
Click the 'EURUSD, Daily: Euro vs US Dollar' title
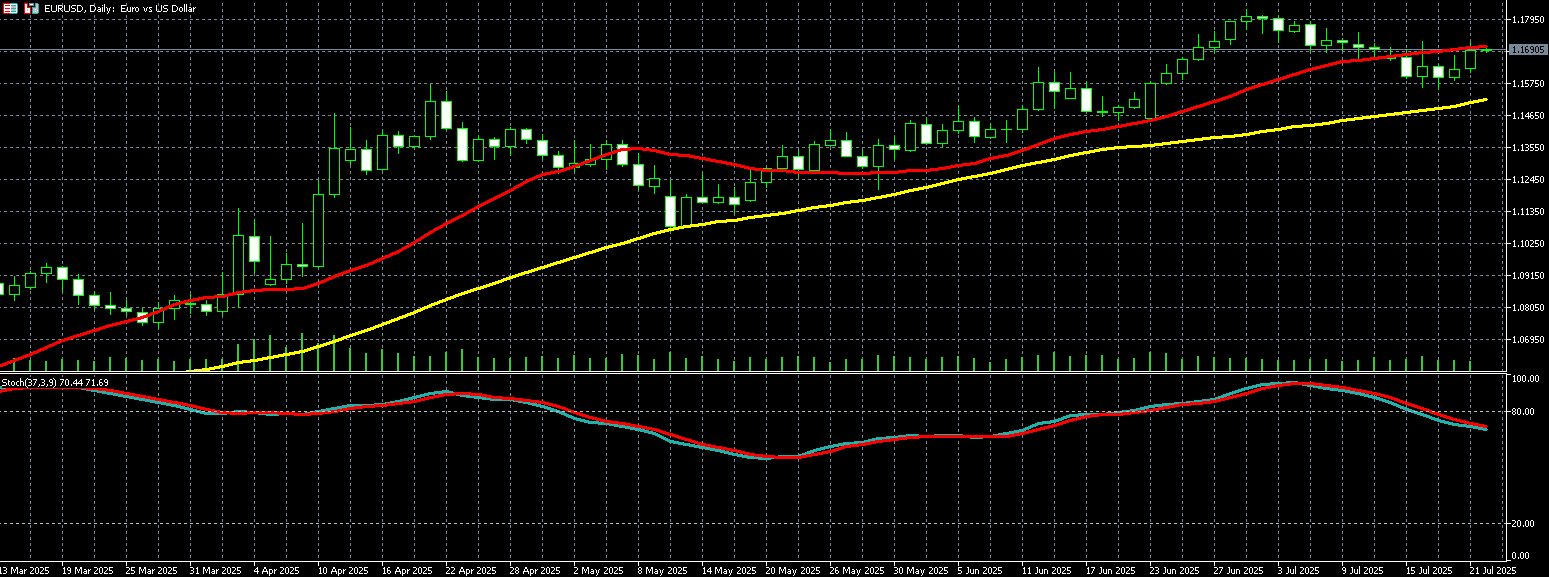pyautogui.click(x=120, y=8)
